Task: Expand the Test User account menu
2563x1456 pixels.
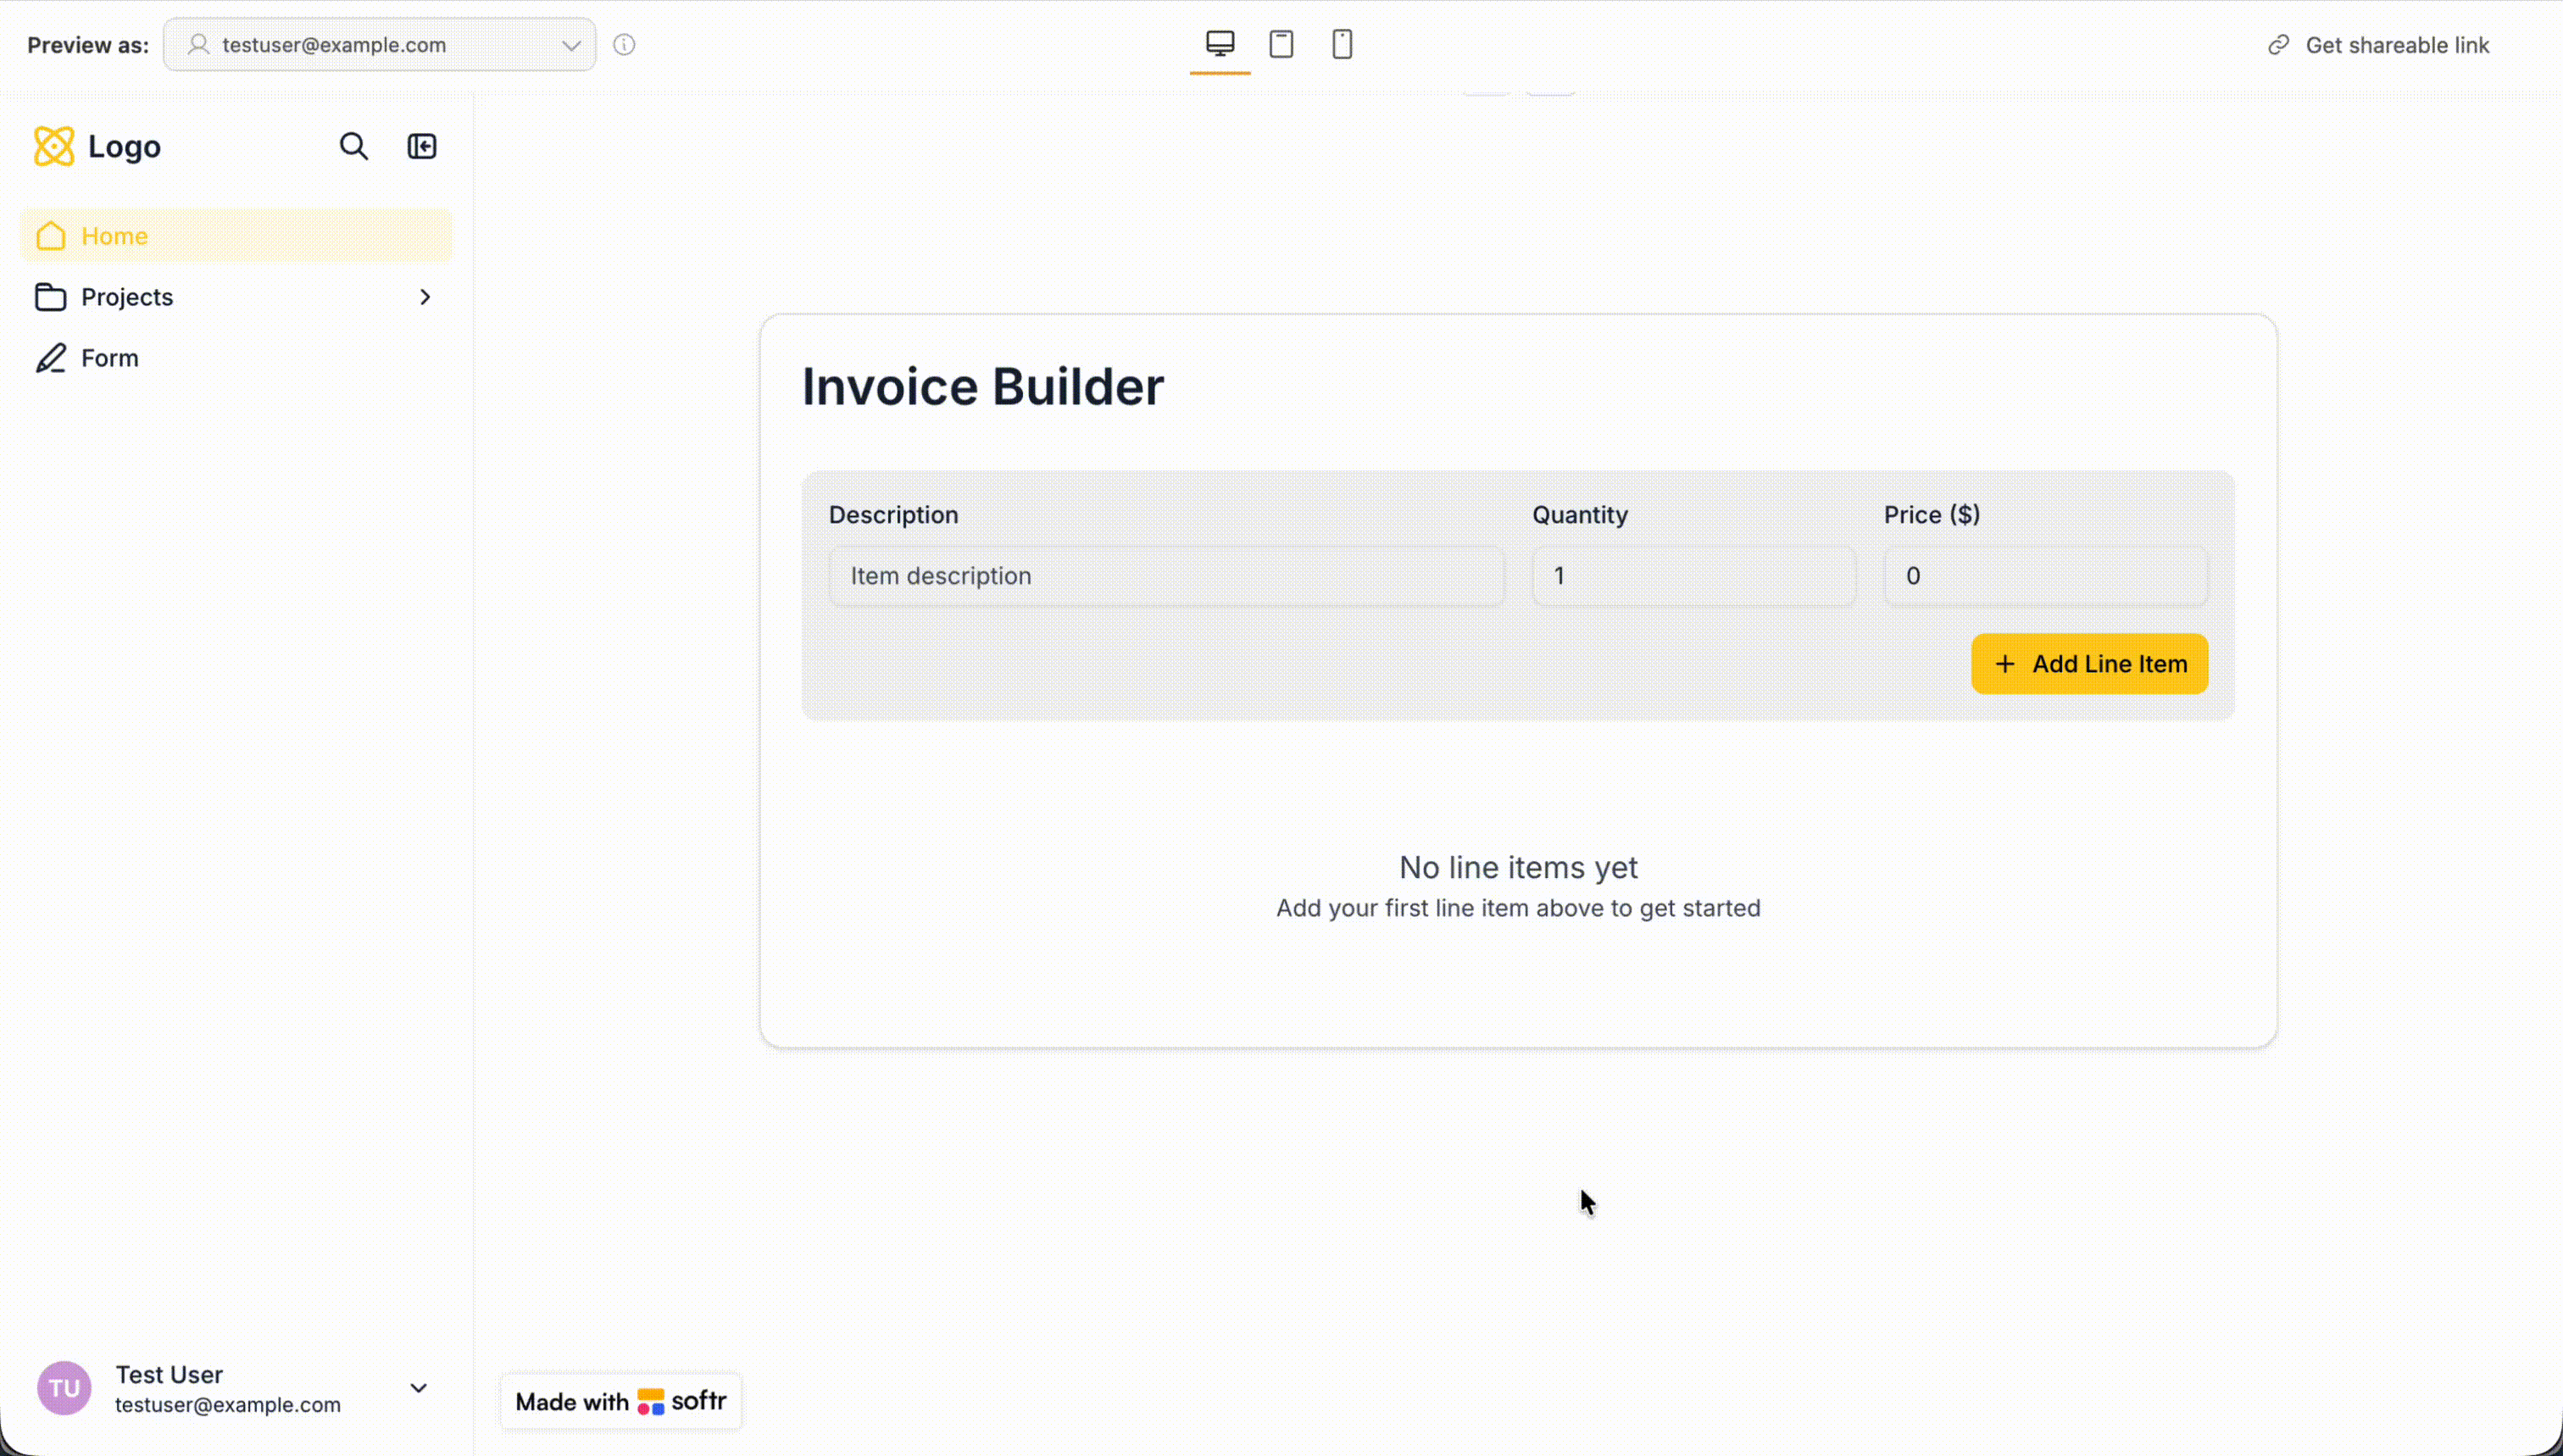Action: click(x=419, y=1388)
